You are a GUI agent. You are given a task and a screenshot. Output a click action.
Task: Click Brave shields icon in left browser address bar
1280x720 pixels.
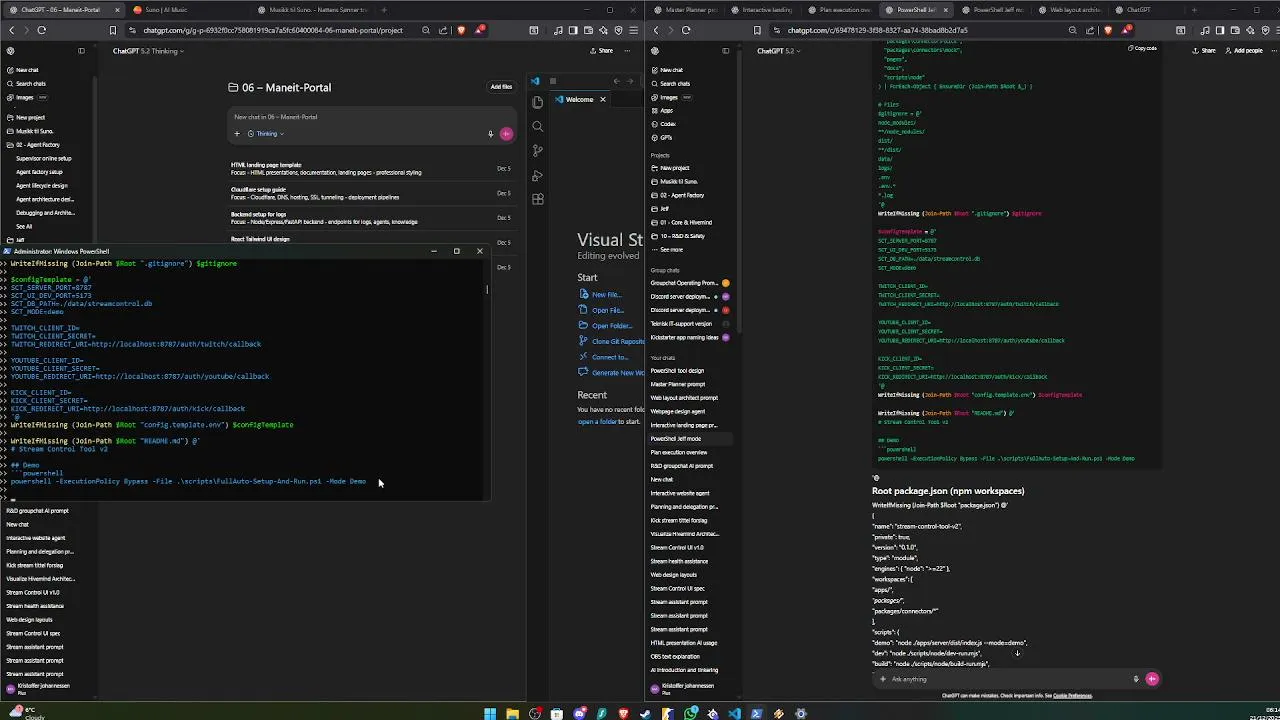[x=461, y=30]
